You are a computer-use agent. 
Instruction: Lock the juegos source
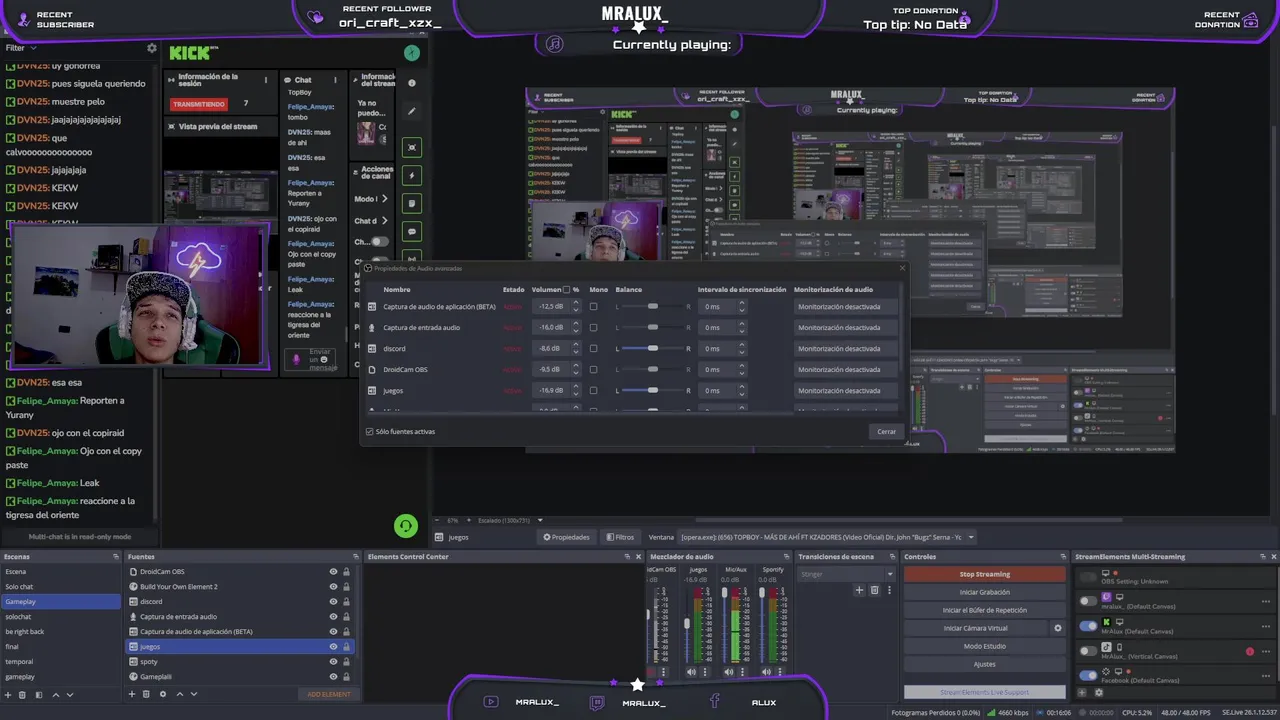[346, 647]
